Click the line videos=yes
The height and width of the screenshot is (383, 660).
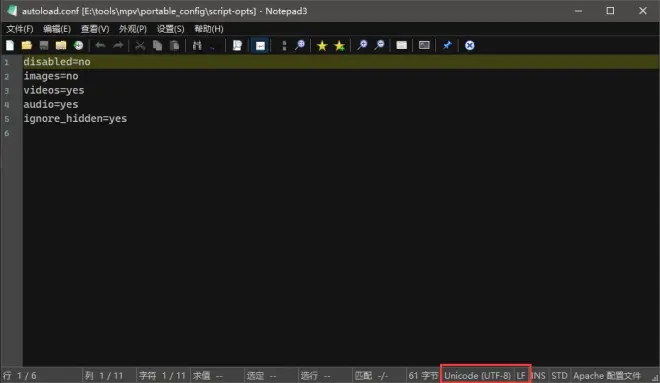[54, 90]
